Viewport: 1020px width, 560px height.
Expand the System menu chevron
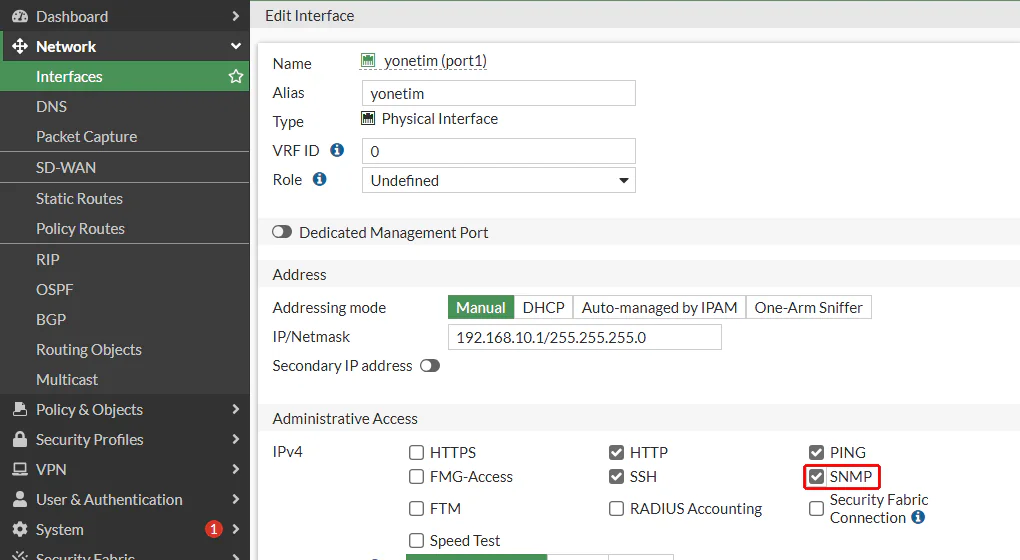235,529
